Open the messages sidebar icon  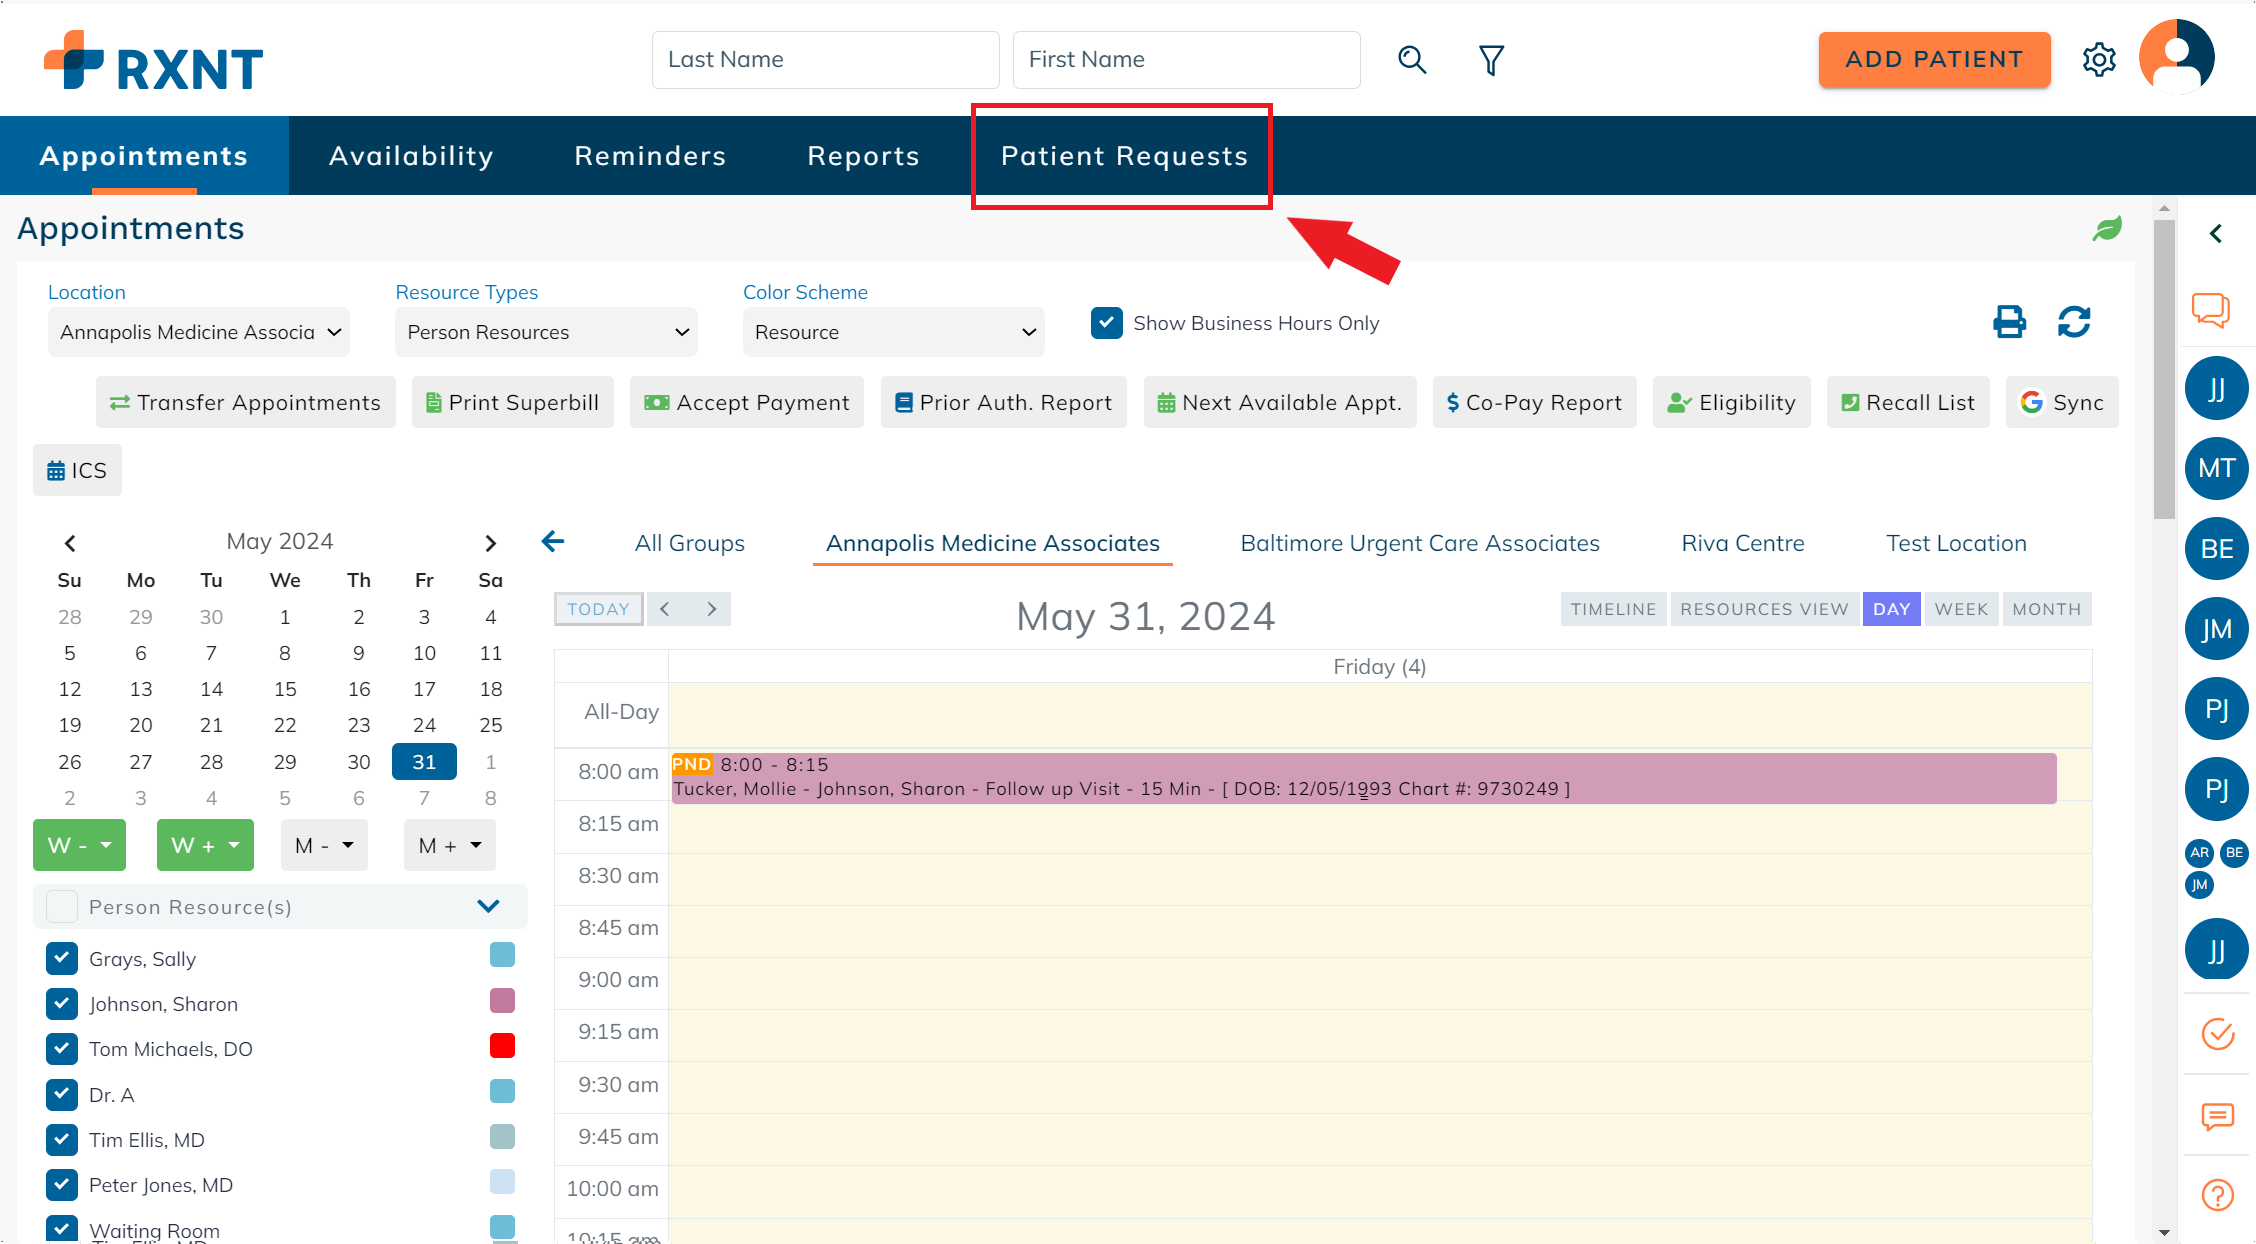(2217, 1115)
